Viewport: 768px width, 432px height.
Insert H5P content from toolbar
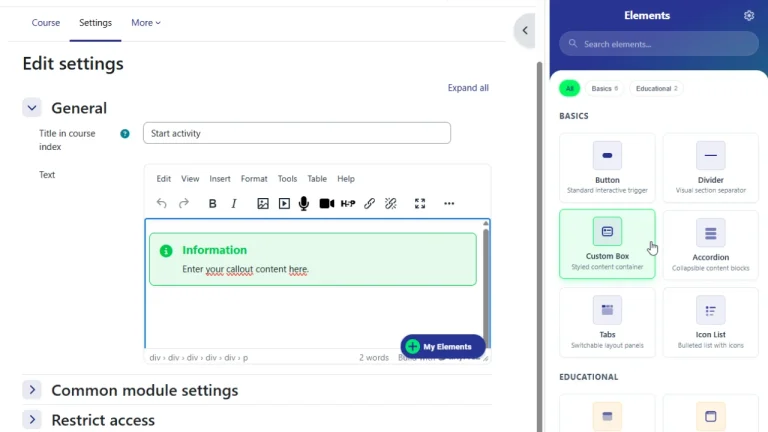[348, 203]
